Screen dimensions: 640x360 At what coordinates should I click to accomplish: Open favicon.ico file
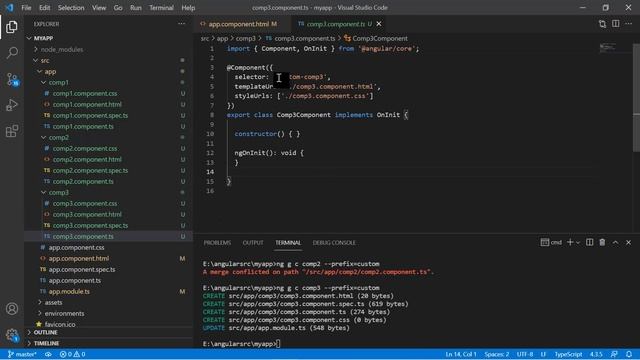[x=60, y=324]
